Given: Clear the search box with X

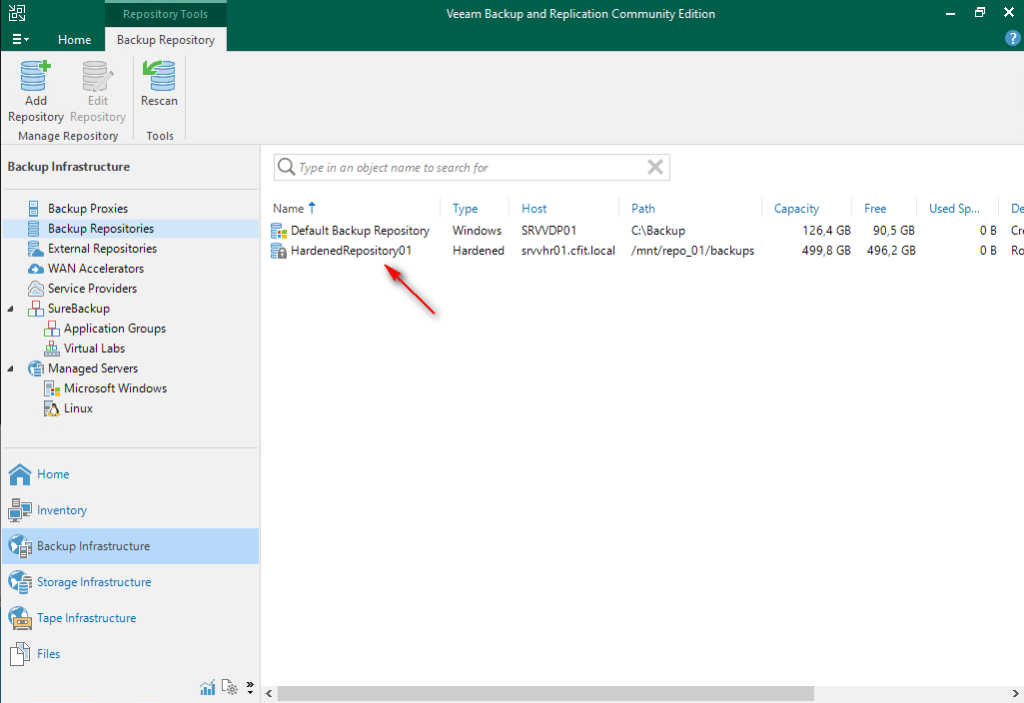Looking at the screenshot, I should (x=655, y=167).
